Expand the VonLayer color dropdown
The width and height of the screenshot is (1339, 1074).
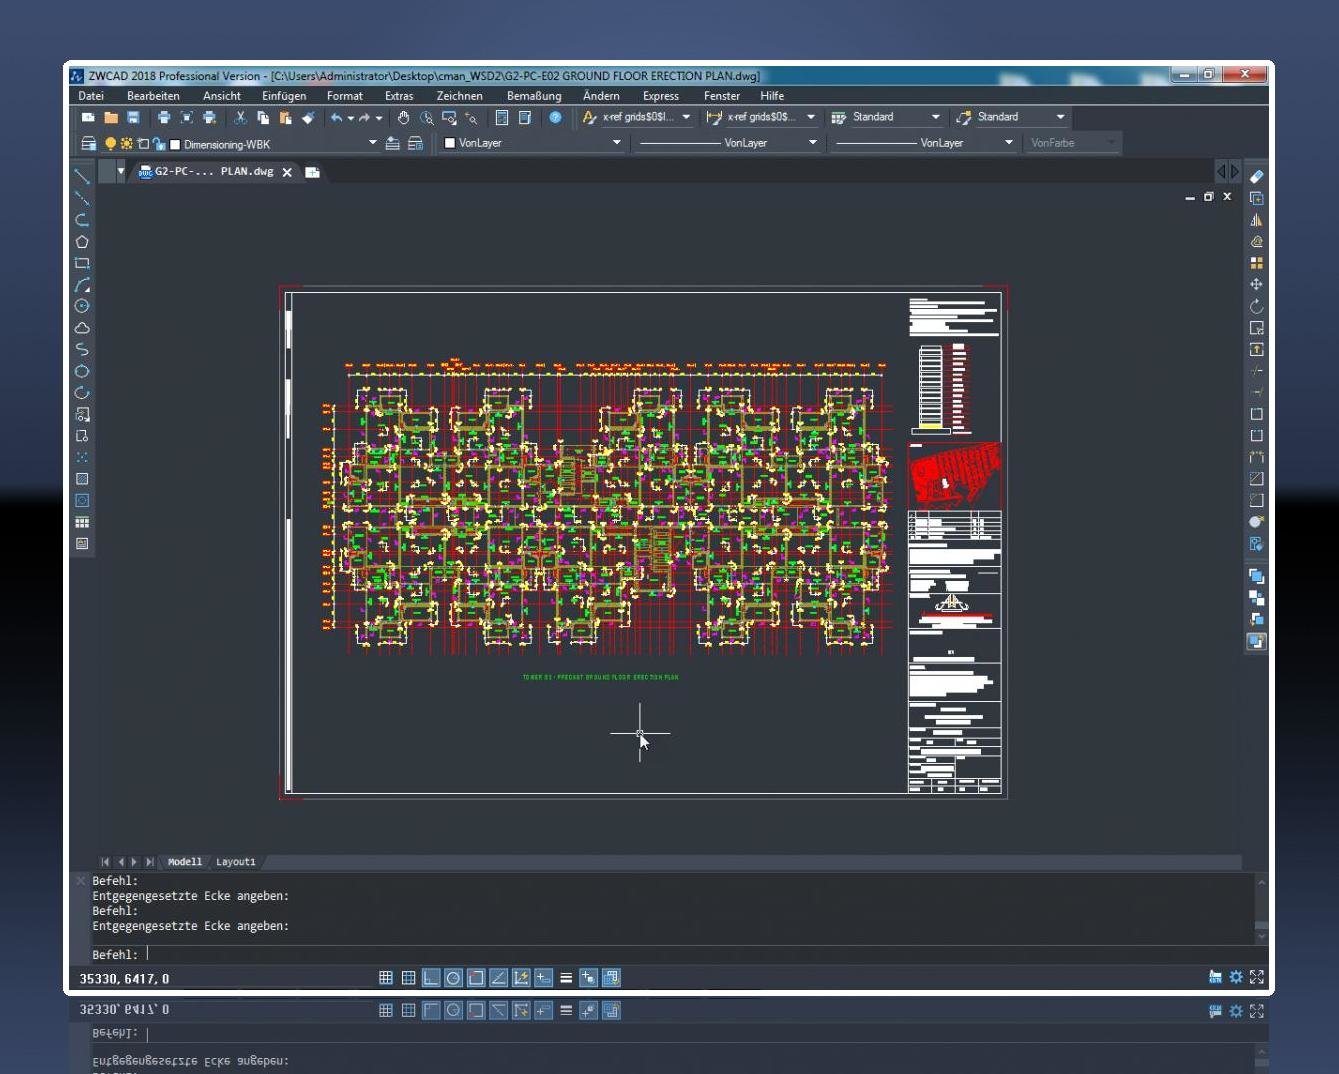(x=616, y=143)
